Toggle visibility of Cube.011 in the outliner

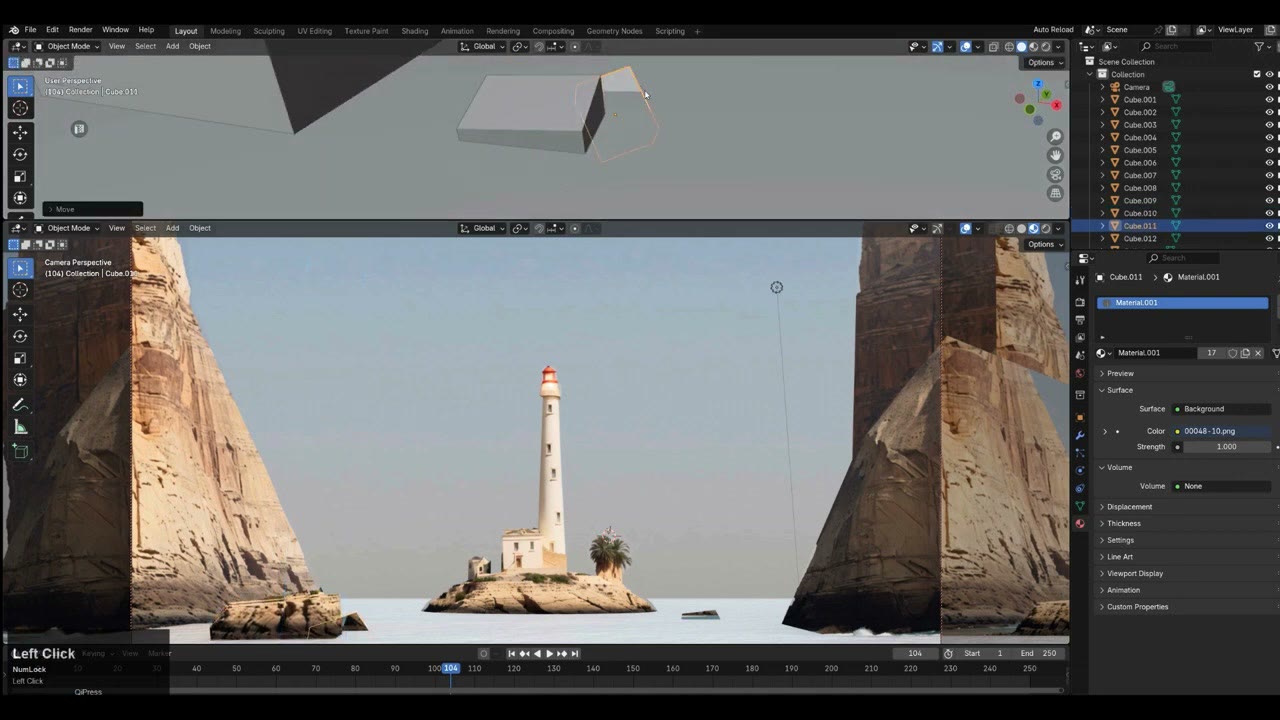coord(1269,226)
